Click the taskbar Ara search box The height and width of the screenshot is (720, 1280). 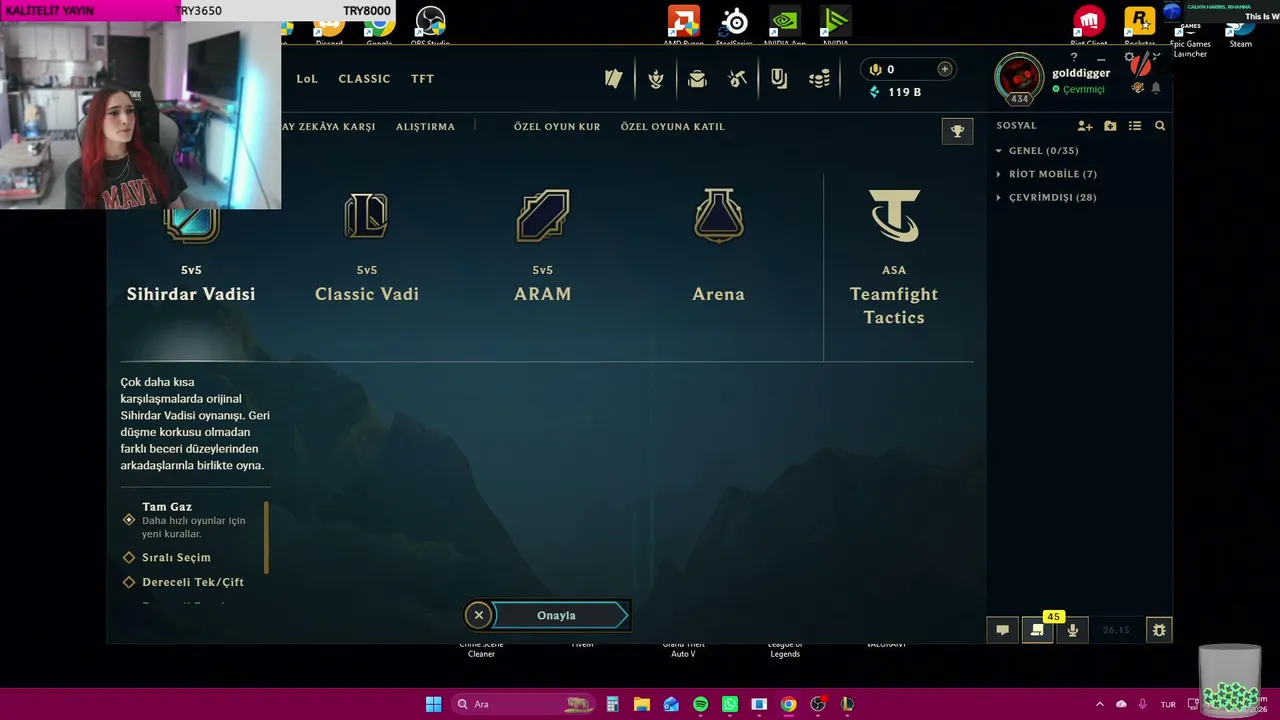pyautogui.click(x=522, y=704)
